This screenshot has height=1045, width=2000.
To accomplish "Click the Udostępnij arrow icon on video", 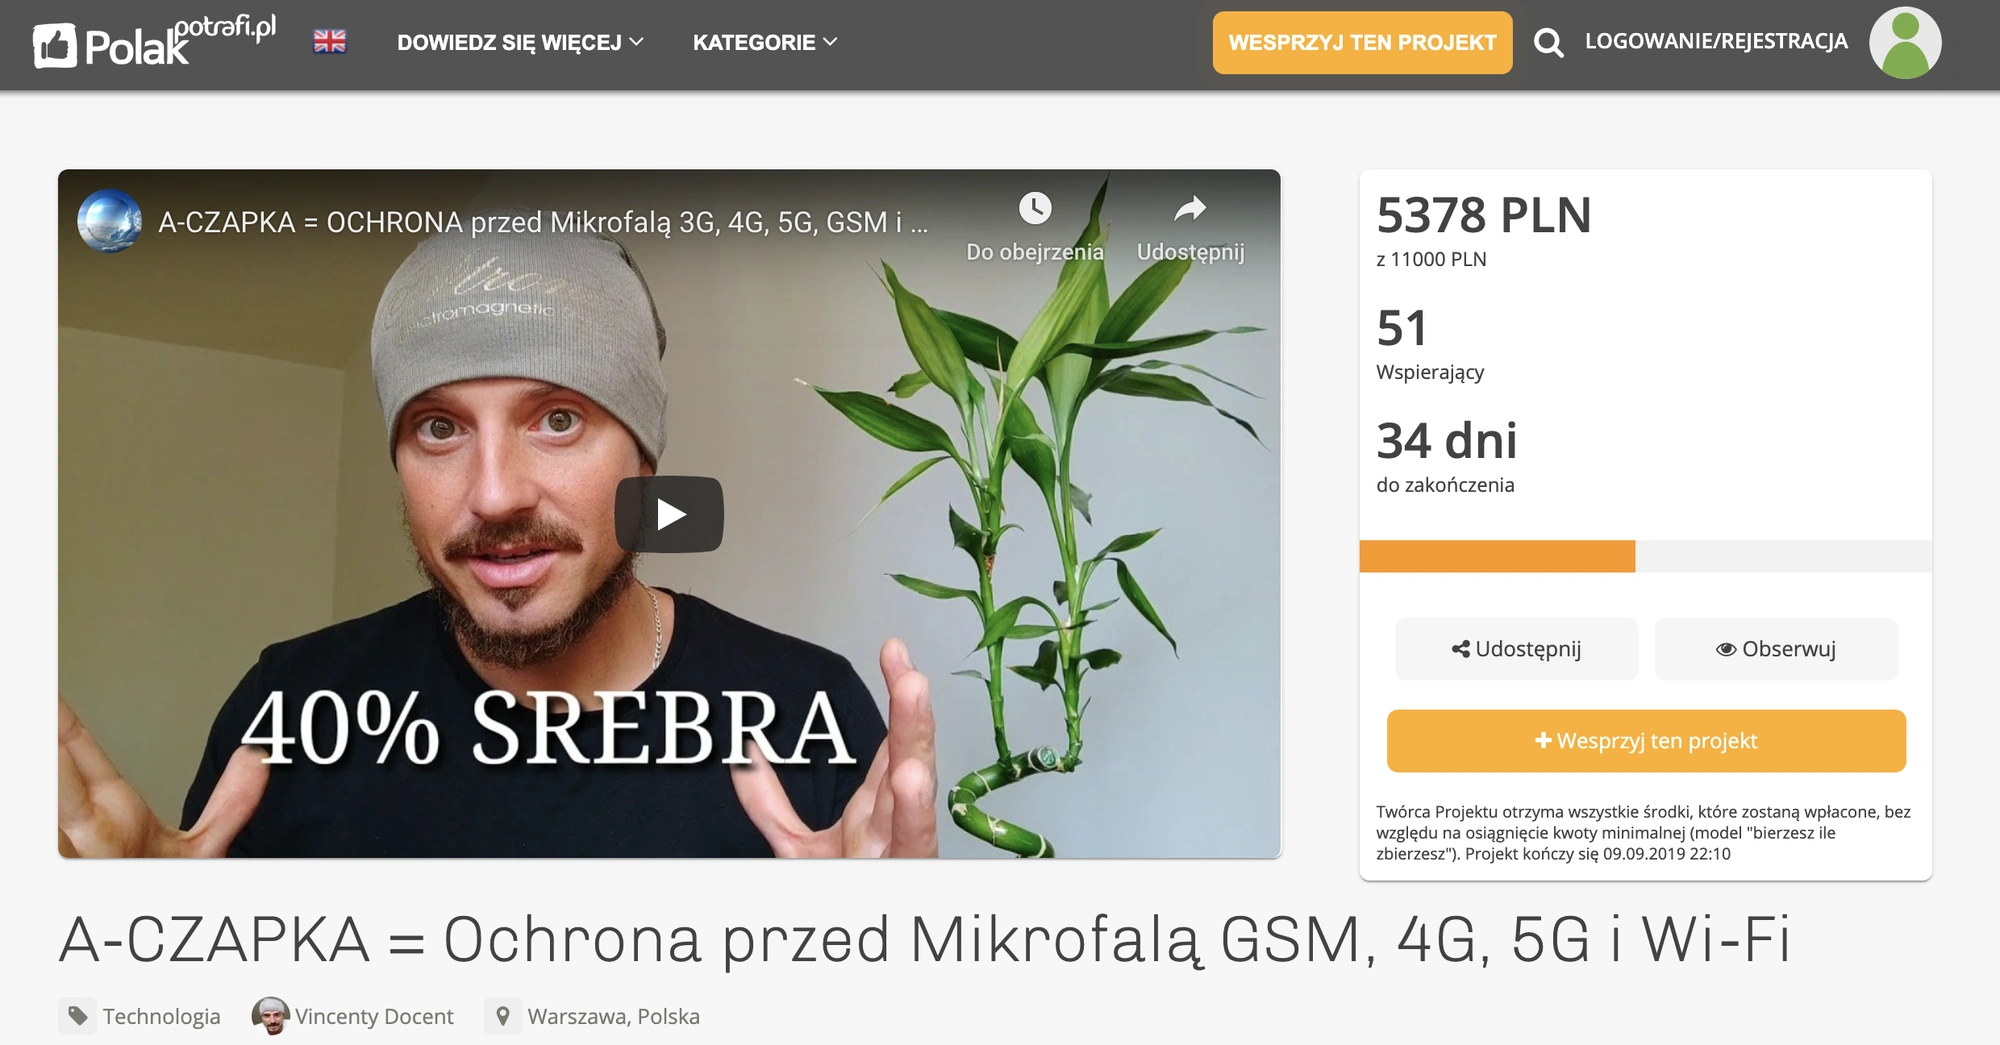I will click(1190, 208).
